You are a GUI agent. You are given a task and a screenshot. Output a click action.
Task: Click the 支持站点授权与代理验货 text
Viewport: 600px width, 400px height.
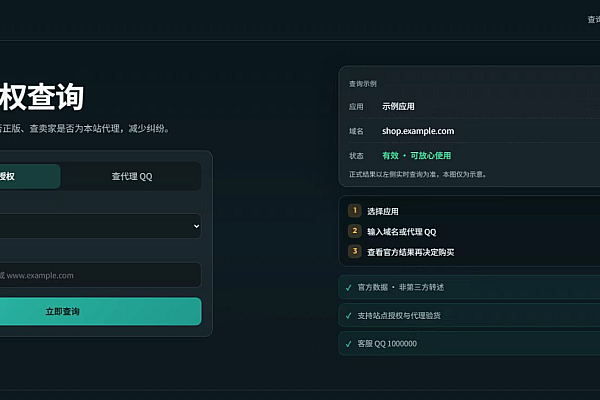pyautogui.click(x=399, y=315)
